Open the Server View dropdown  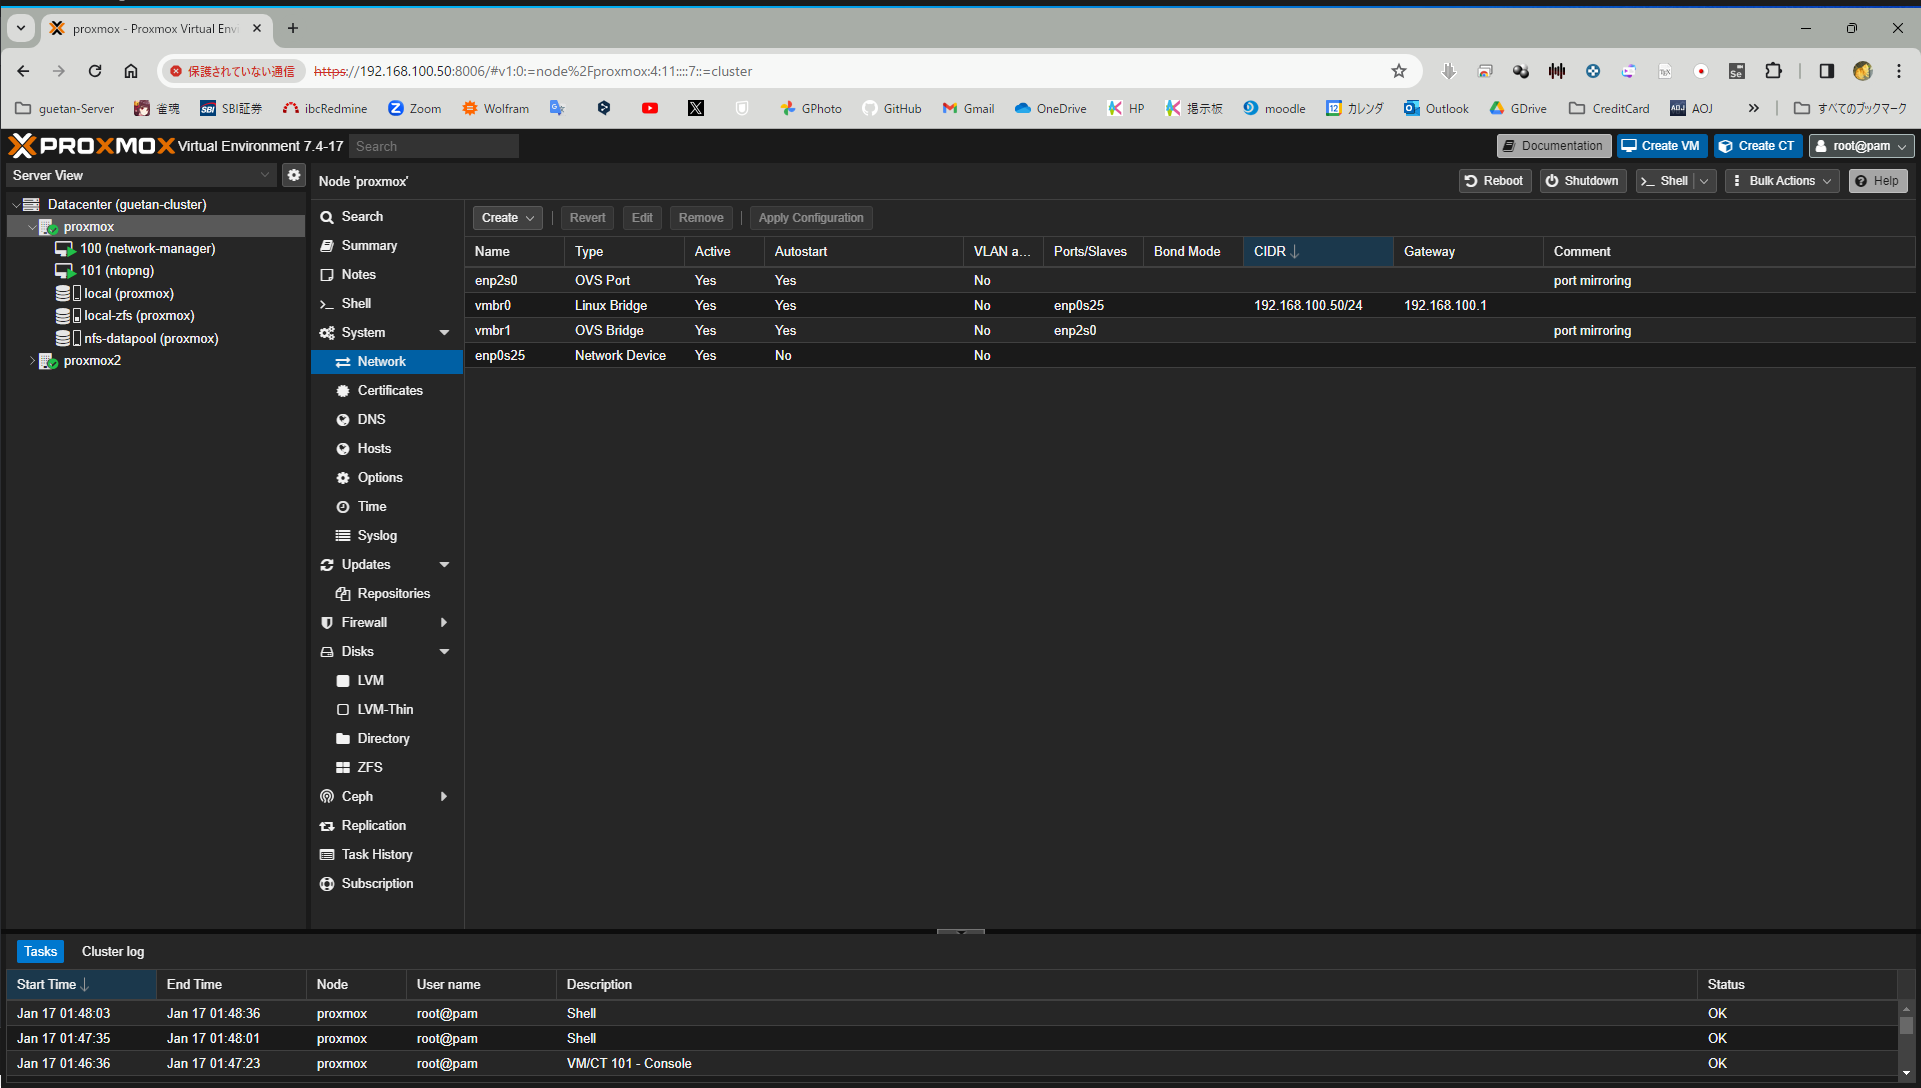click(141, 175)
